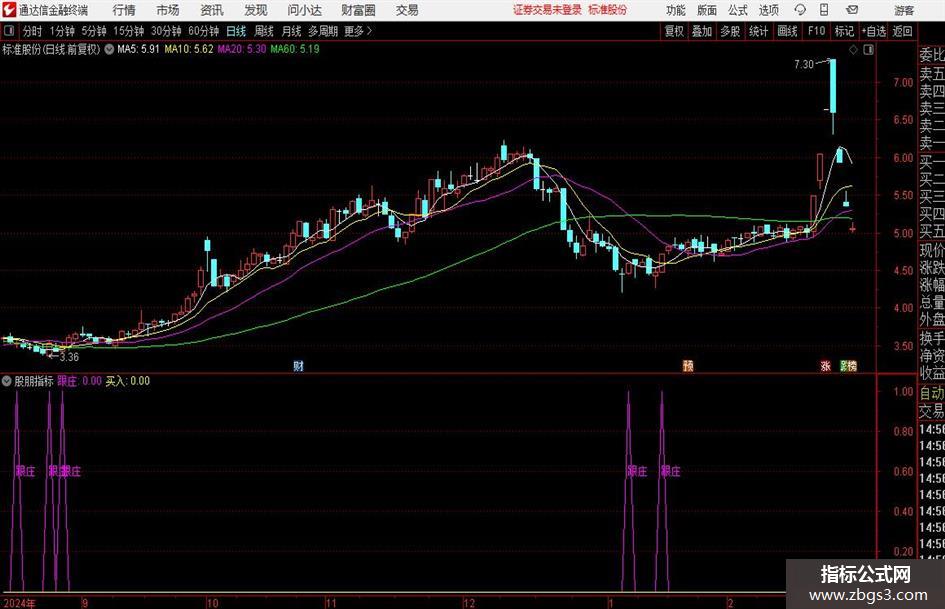
Task: Select the 日线 daily chart tab
Action: click(236, 31)
